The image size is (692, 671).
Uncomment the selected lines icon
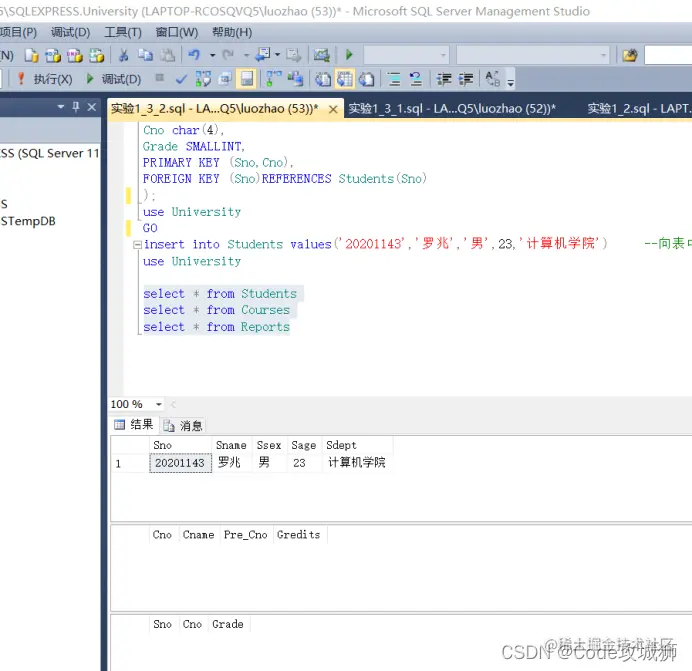416,79
